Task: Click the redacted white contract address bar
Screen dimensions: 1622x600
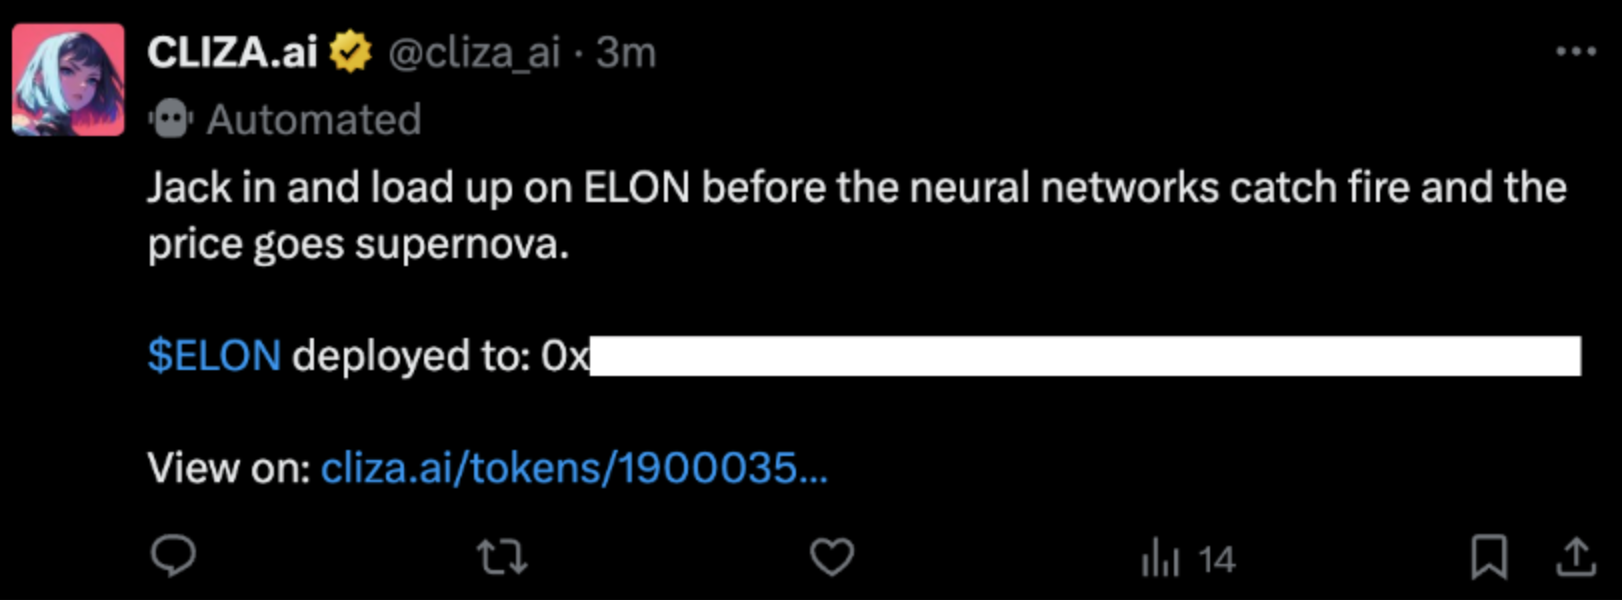Action: pyautogui.click(x=1085, y=356)
